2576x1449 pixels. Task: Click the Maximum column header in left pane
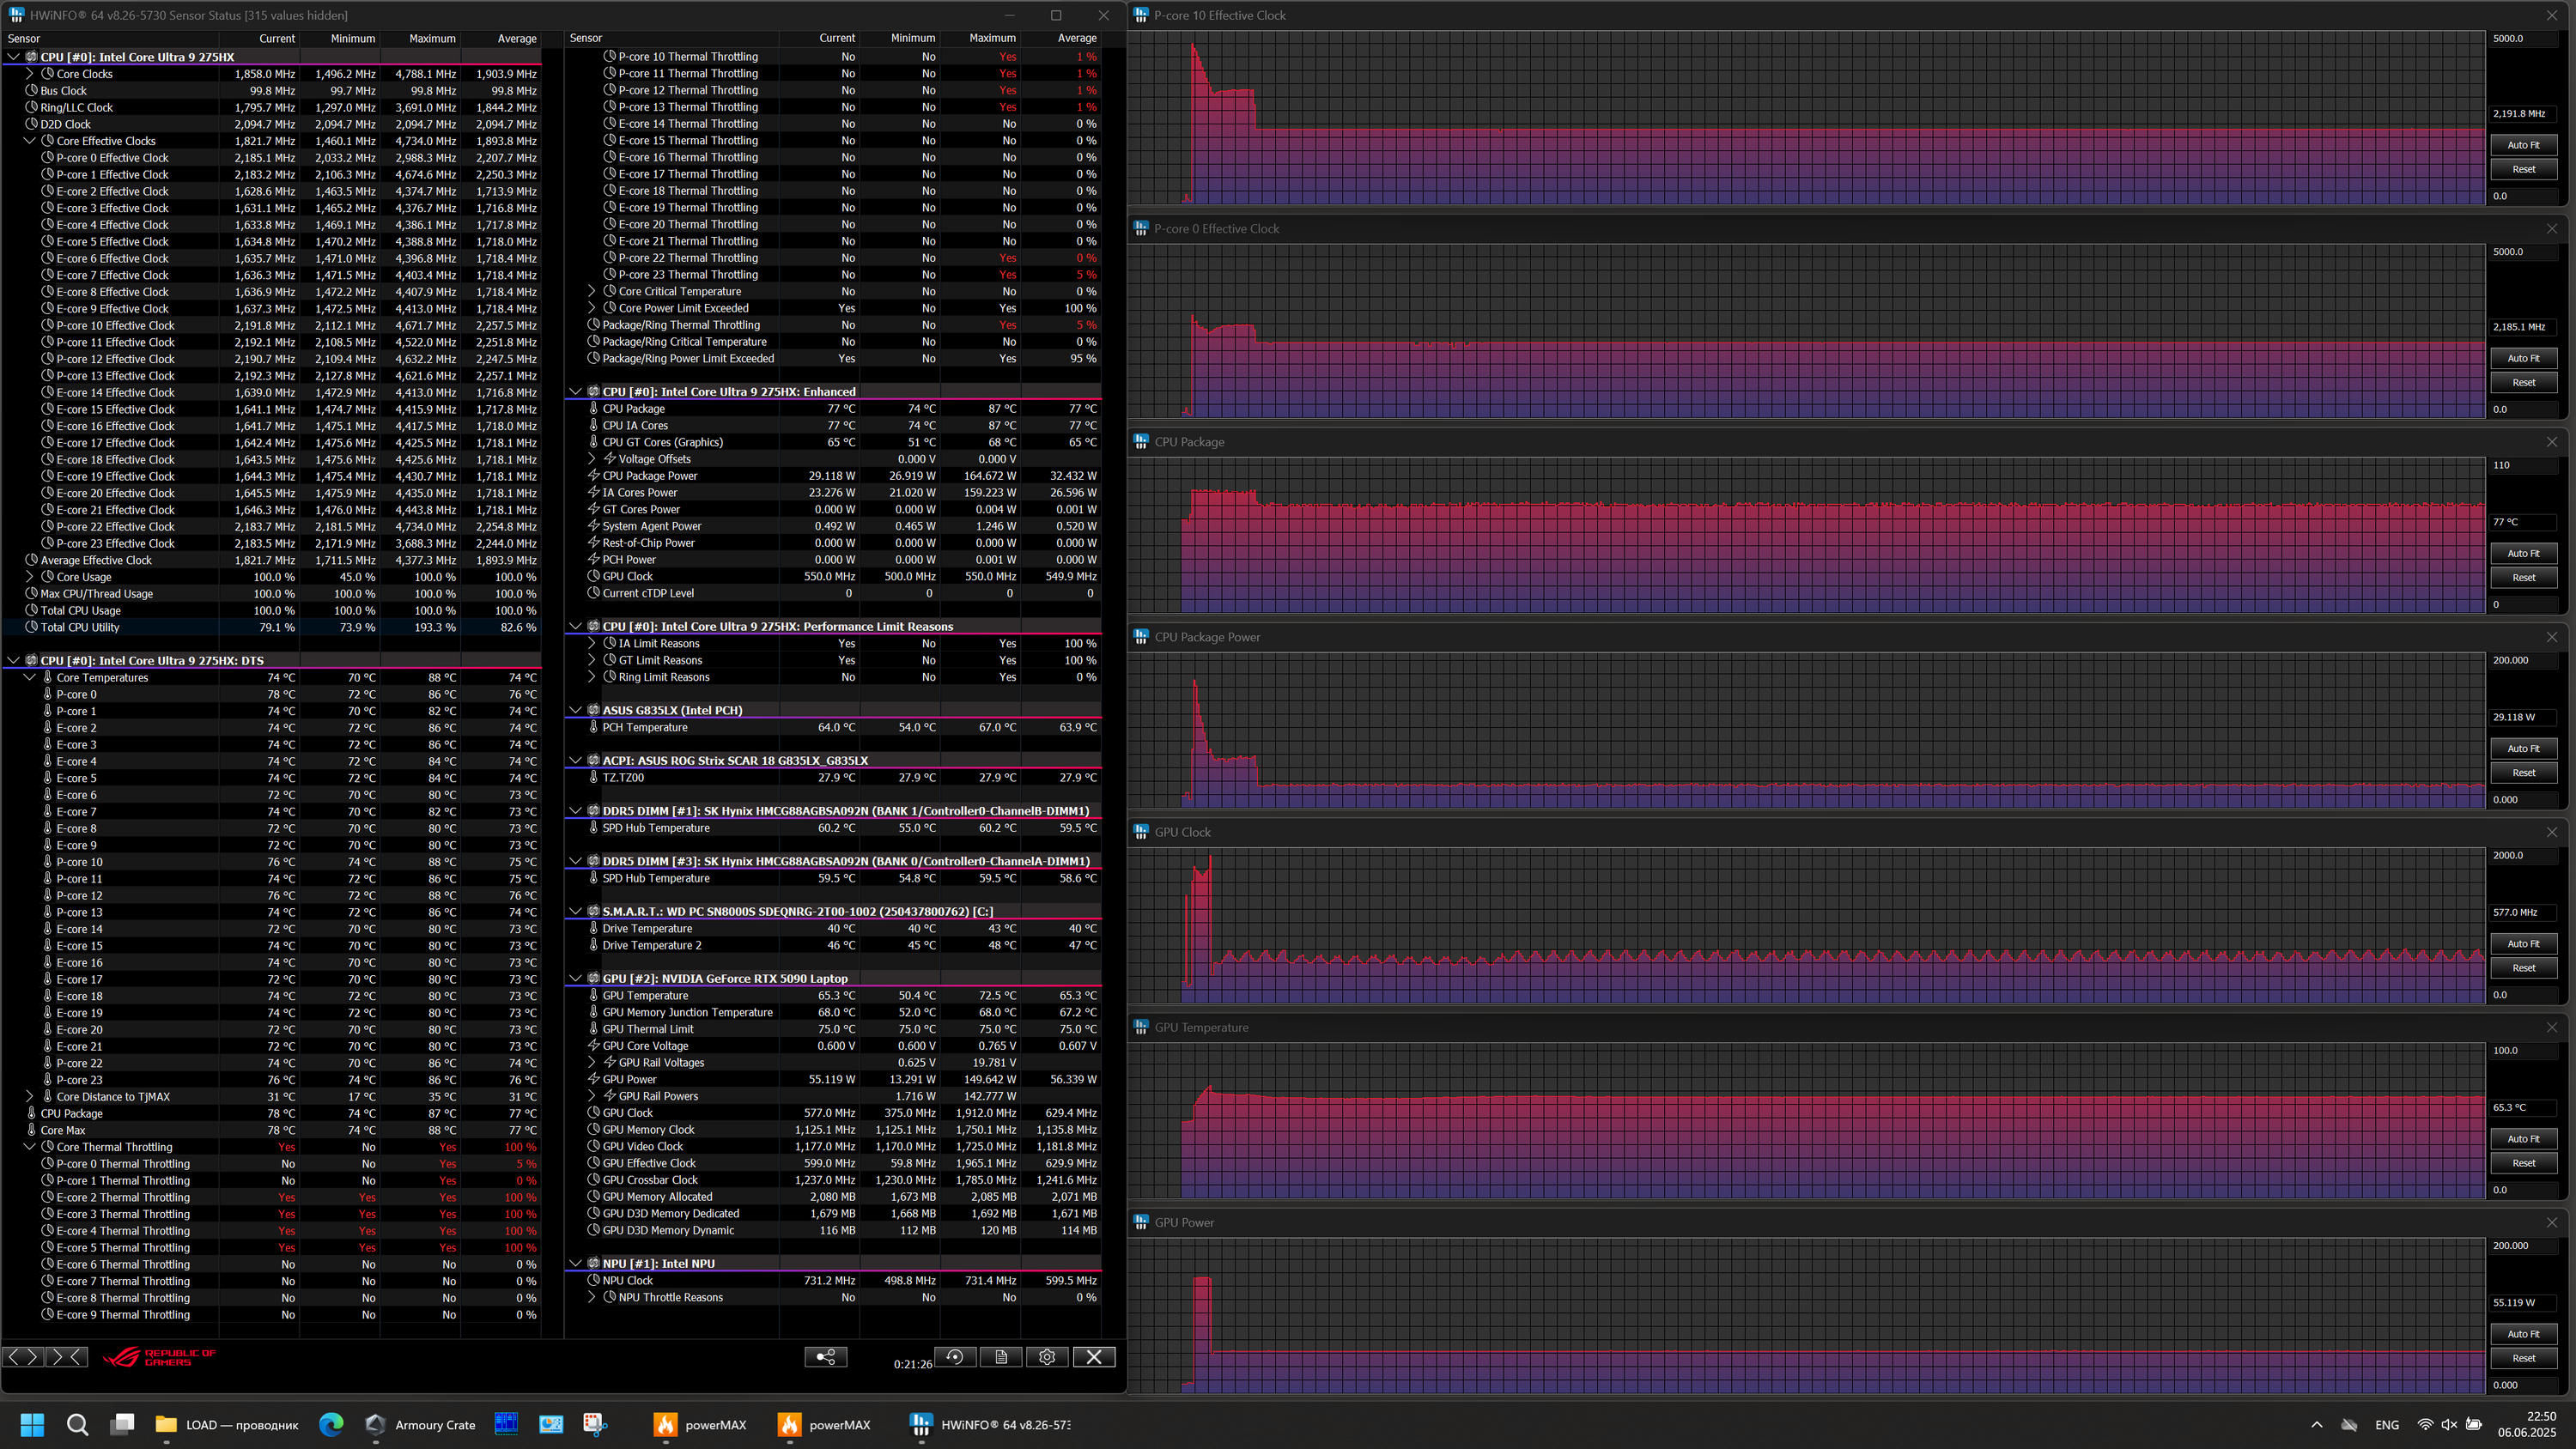432,38
